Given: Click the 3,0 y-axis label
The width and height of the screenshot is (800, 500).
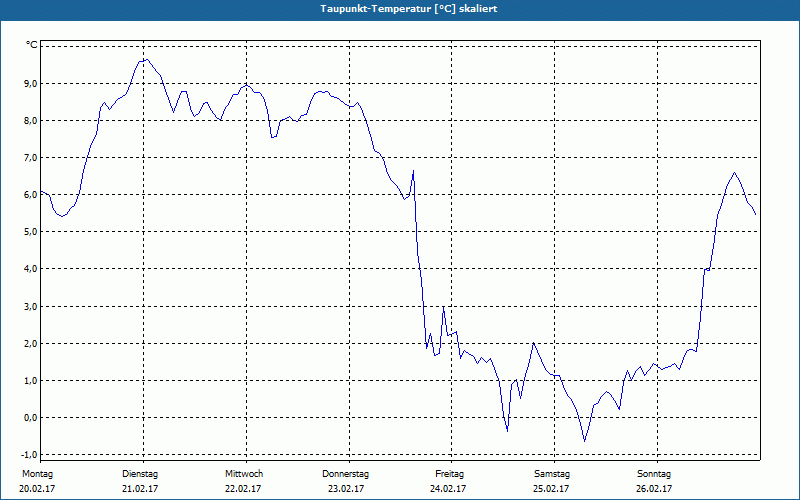Looking at the screenshot, I should point(31,306).
